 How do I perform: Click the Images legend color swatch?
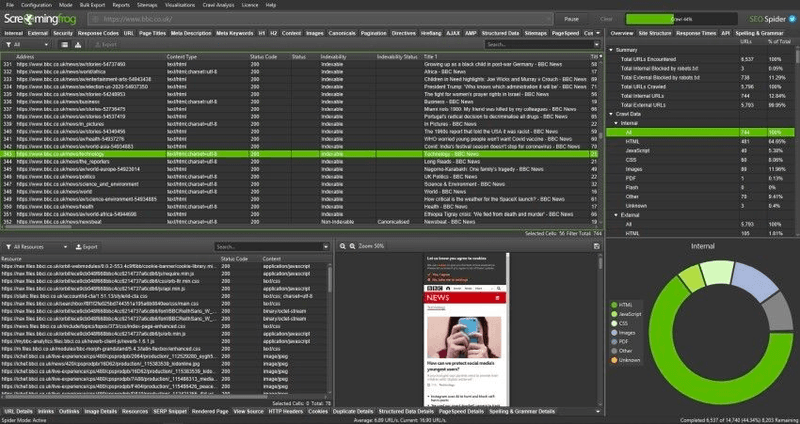(x=614, y=333)
